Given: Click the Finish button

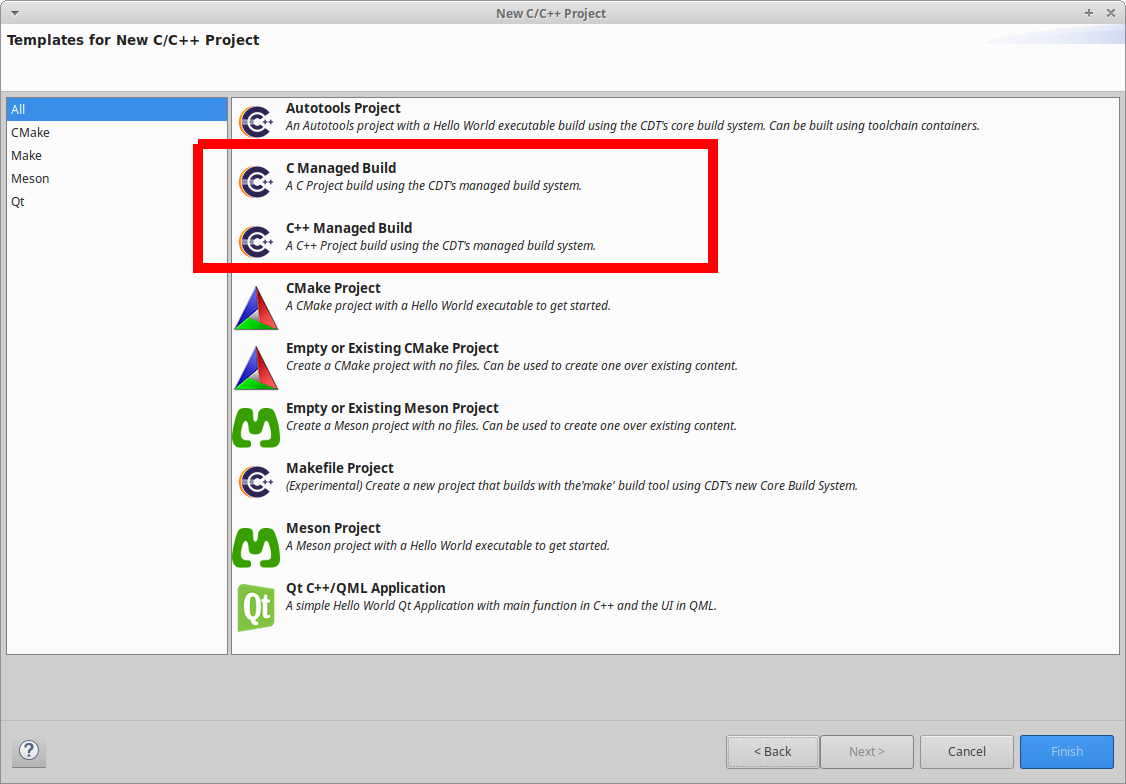Looking at the screenshot, I should pyautogui.click(x=1067, y=752).
